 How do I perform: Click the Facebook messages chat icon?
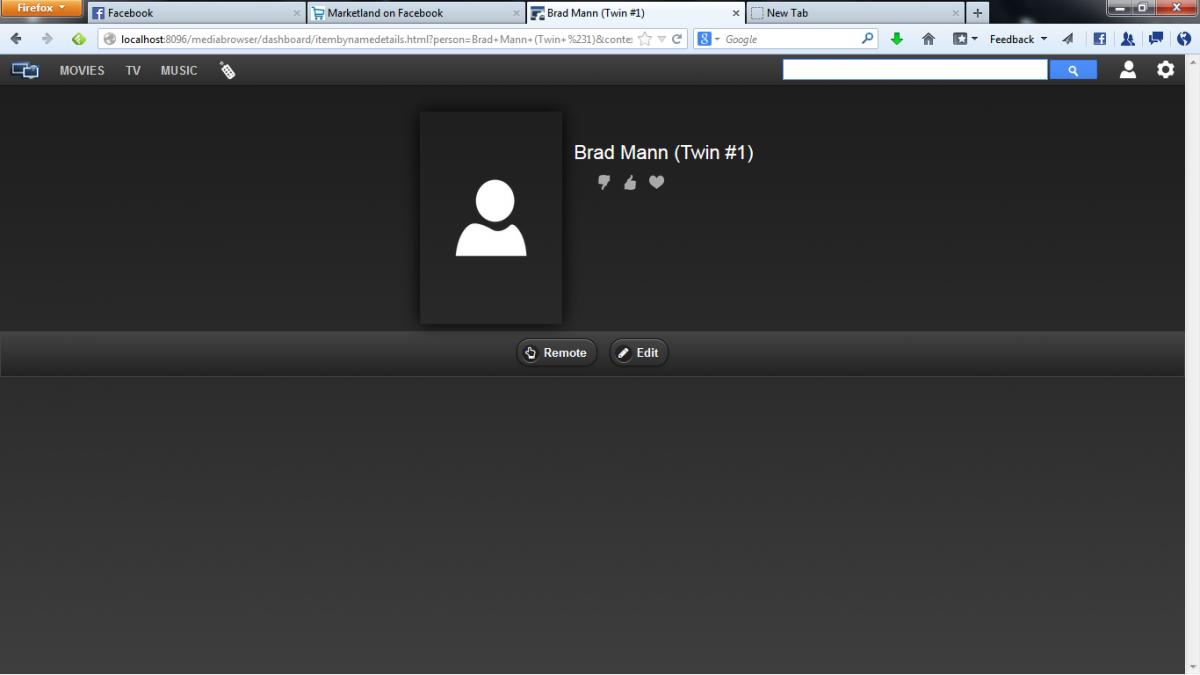click(x=1156, y=39)
